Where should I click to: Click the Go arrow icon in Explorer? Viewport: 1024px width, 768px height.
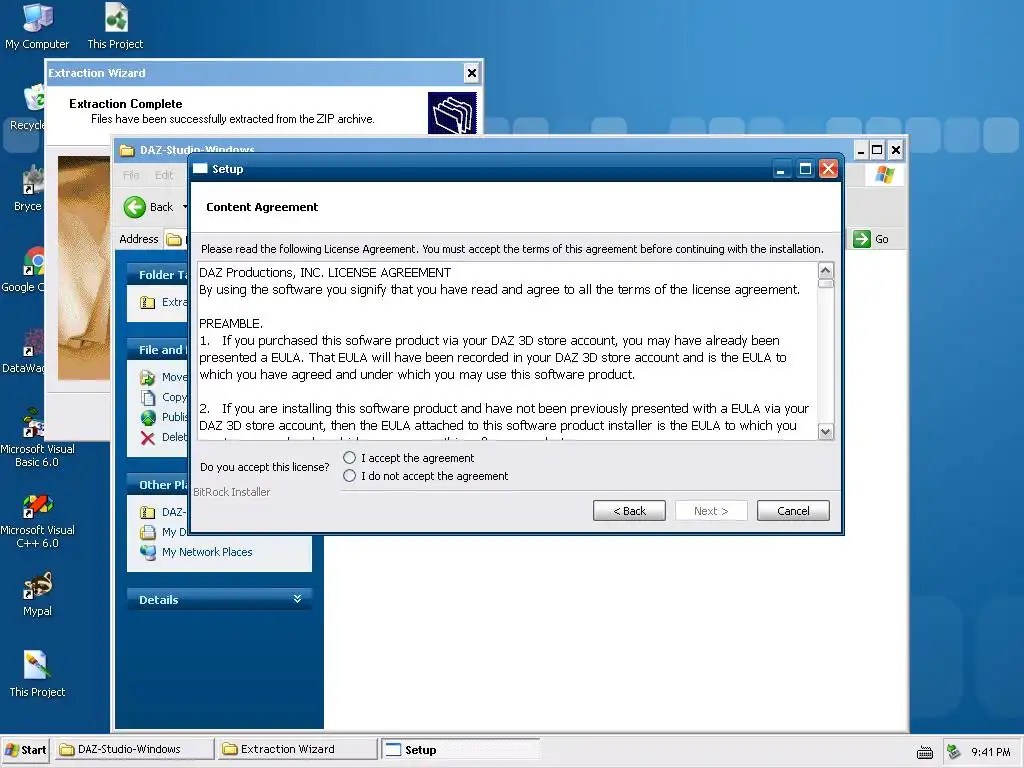click(x=861, y=239)
